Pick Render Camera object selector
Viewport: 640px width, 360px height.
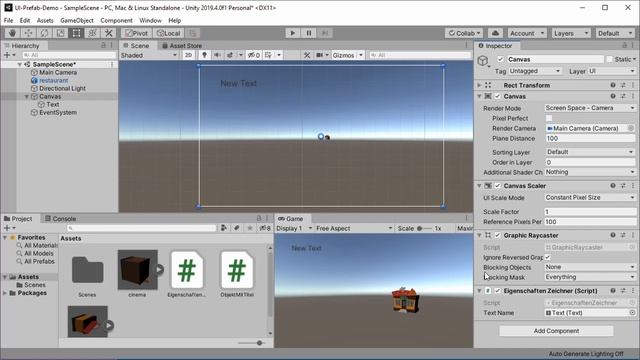pos(631,128)
